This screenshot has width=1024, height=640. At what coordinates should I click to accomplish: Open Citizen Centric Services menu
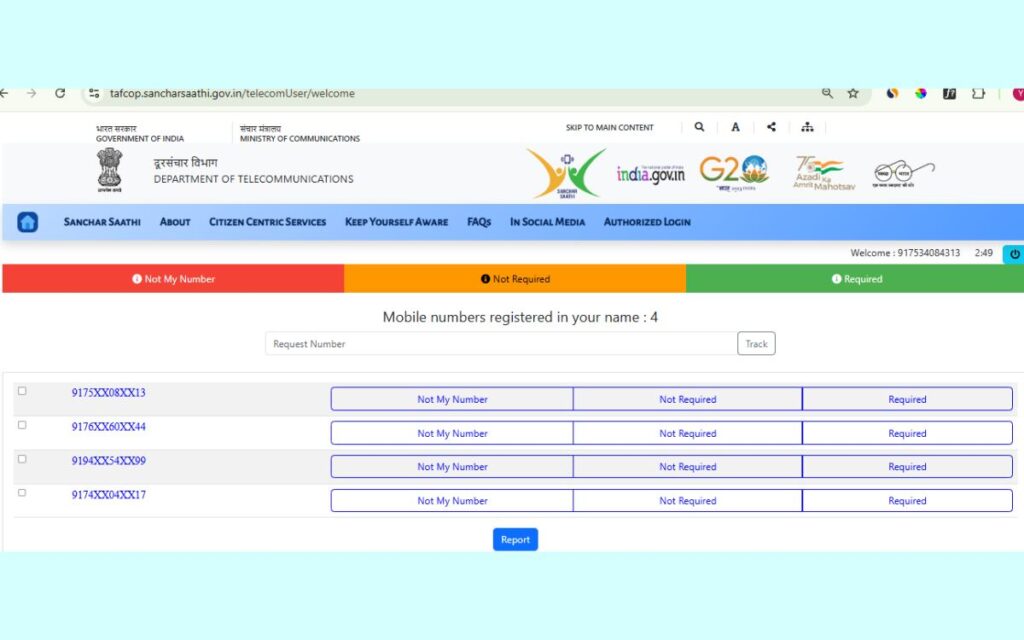(x=267, y=222)
